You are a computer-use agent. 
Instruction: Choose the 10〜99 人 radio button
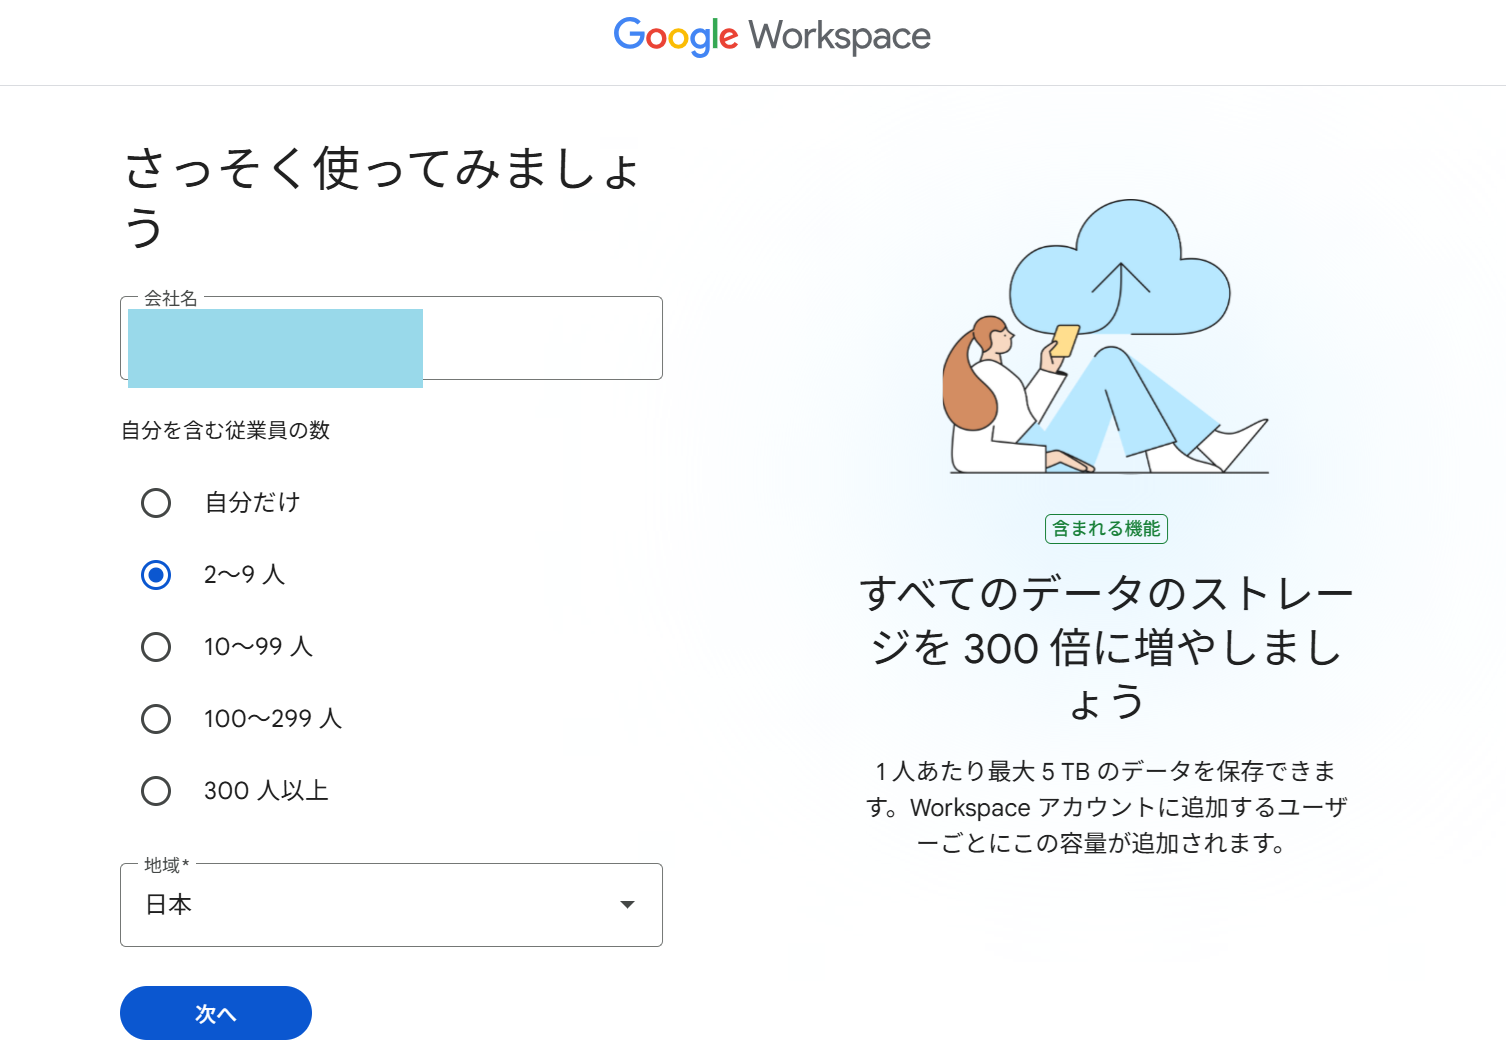click(156, 647)
